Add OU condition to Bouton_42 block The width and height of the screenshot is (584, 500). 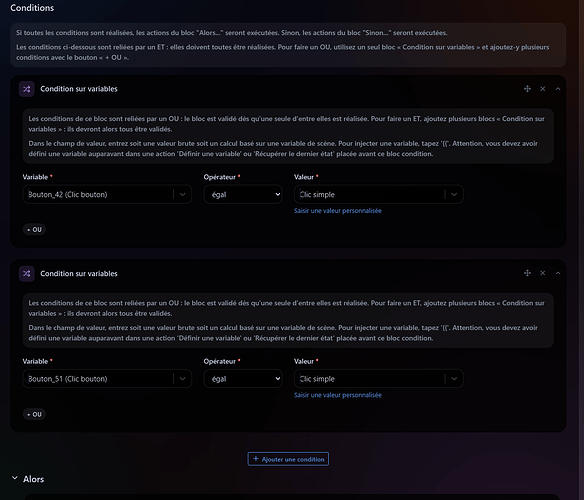click(x=34, y=230)
